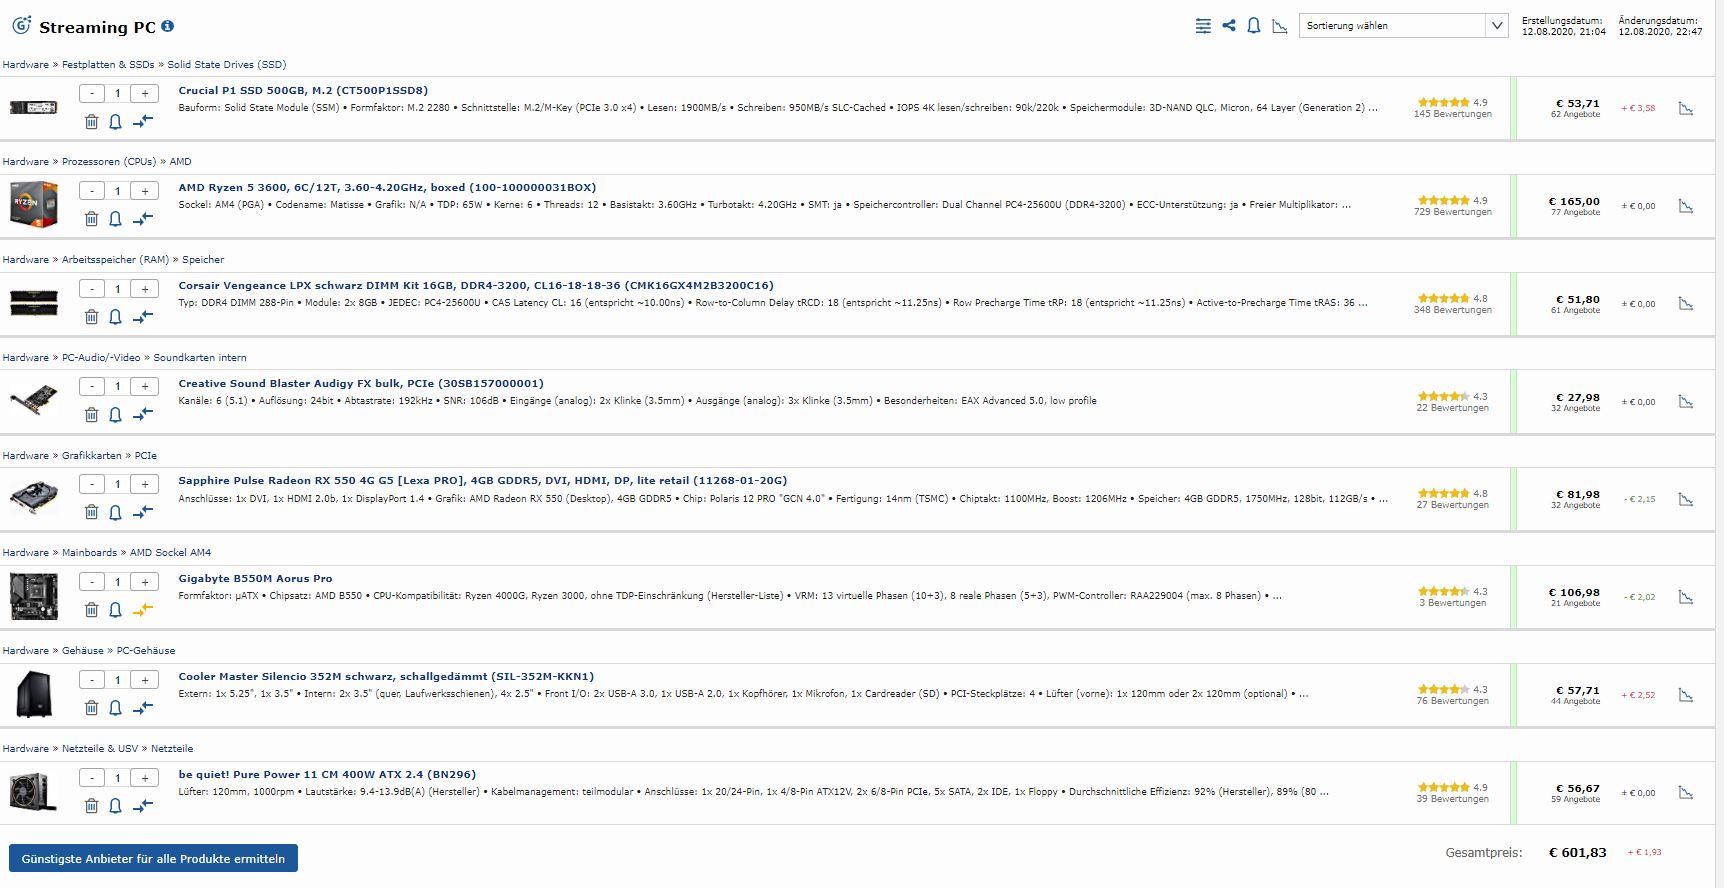Set price alert for Cooler Master Silencio
This screenshot has height=888, width=1724.
(x=115, y=707)
